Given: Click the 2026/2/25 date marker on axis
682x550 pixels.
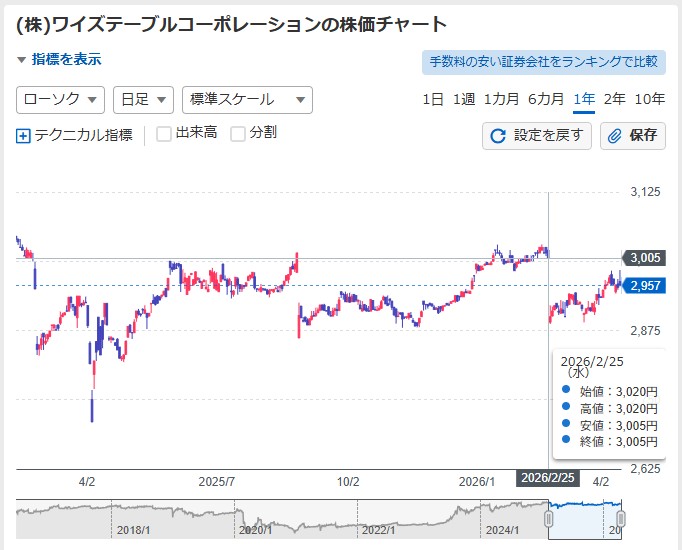Looking at the screenshot, I should [548, 478].
